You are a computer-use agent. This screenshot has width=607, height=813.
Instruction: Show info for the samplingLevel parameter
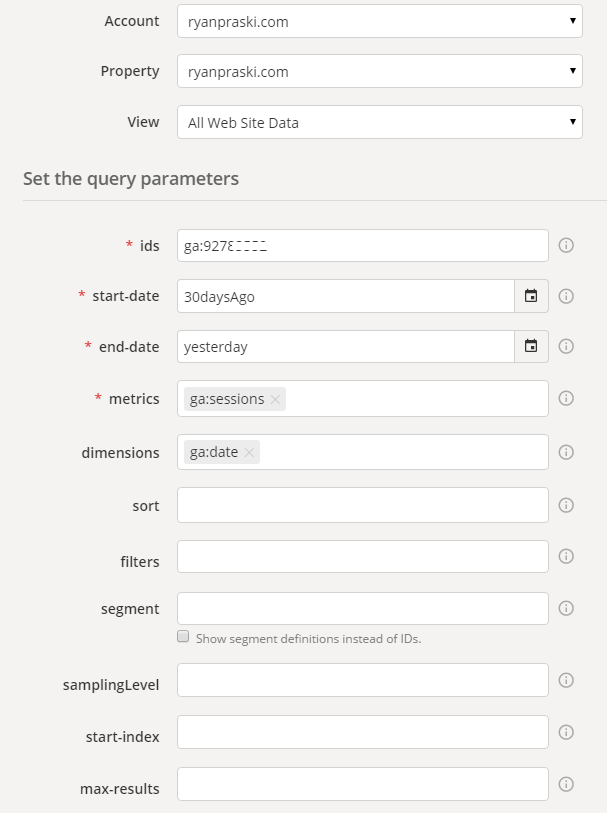pyautogui.click(x=566, y=680)
